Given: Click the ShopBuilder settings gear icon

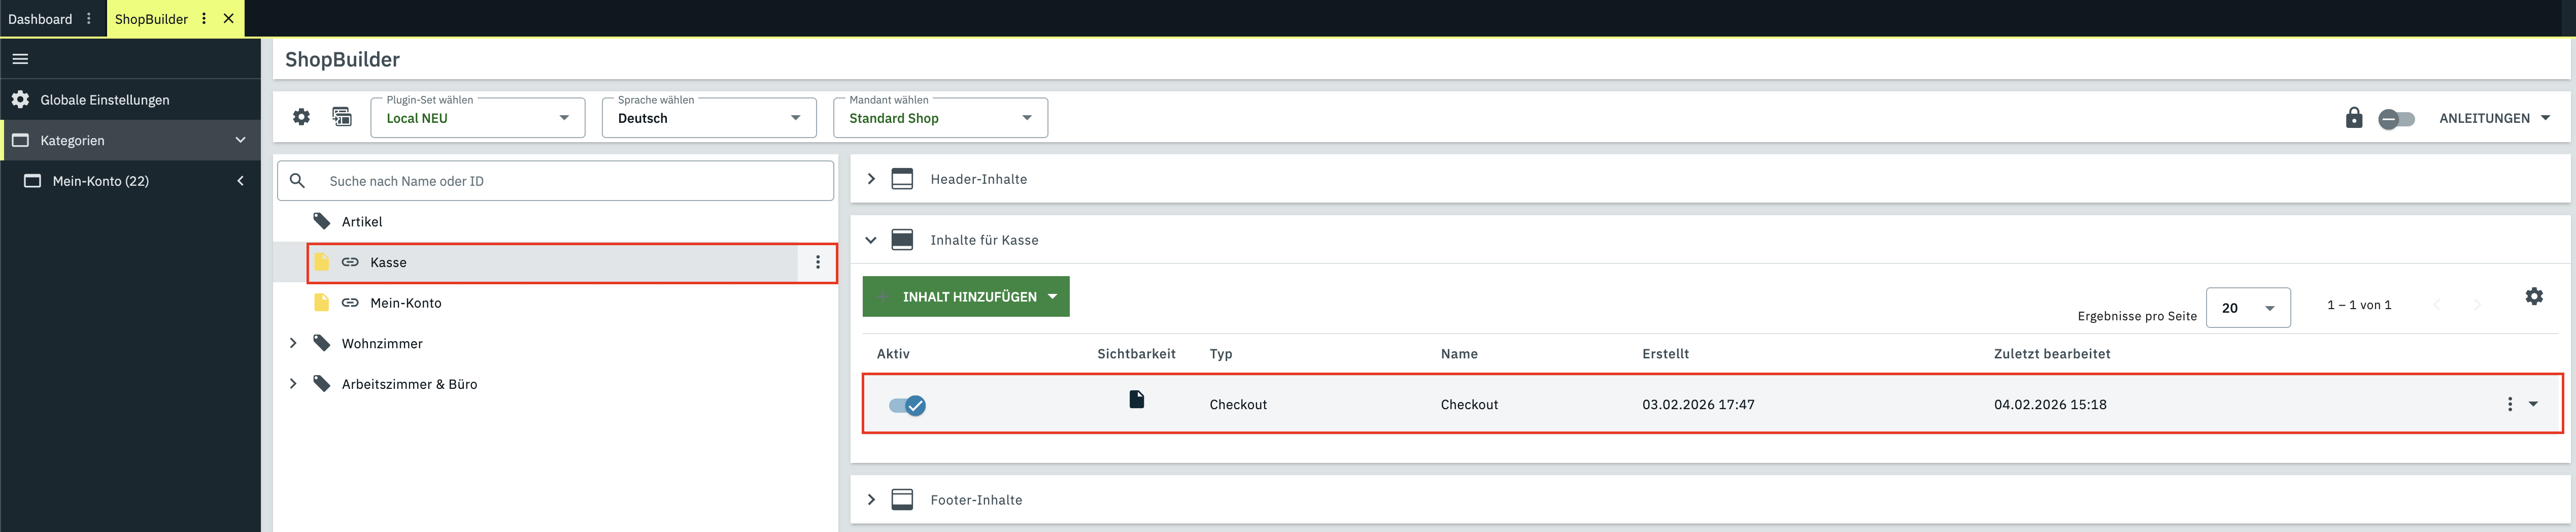Looking at the screenshot, I should point(301,117).
